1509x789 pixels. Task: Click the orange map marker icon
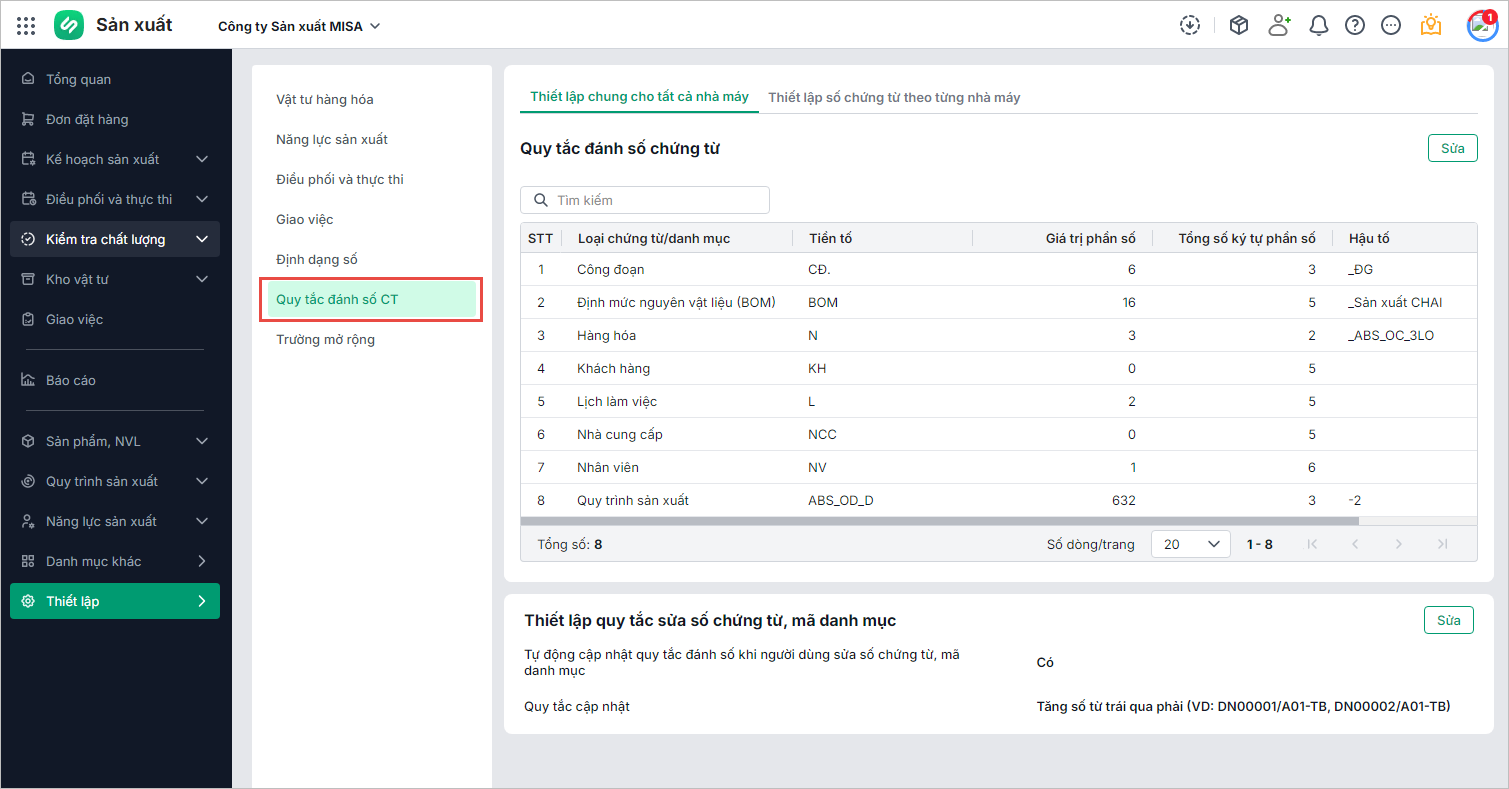(1431, 26)
